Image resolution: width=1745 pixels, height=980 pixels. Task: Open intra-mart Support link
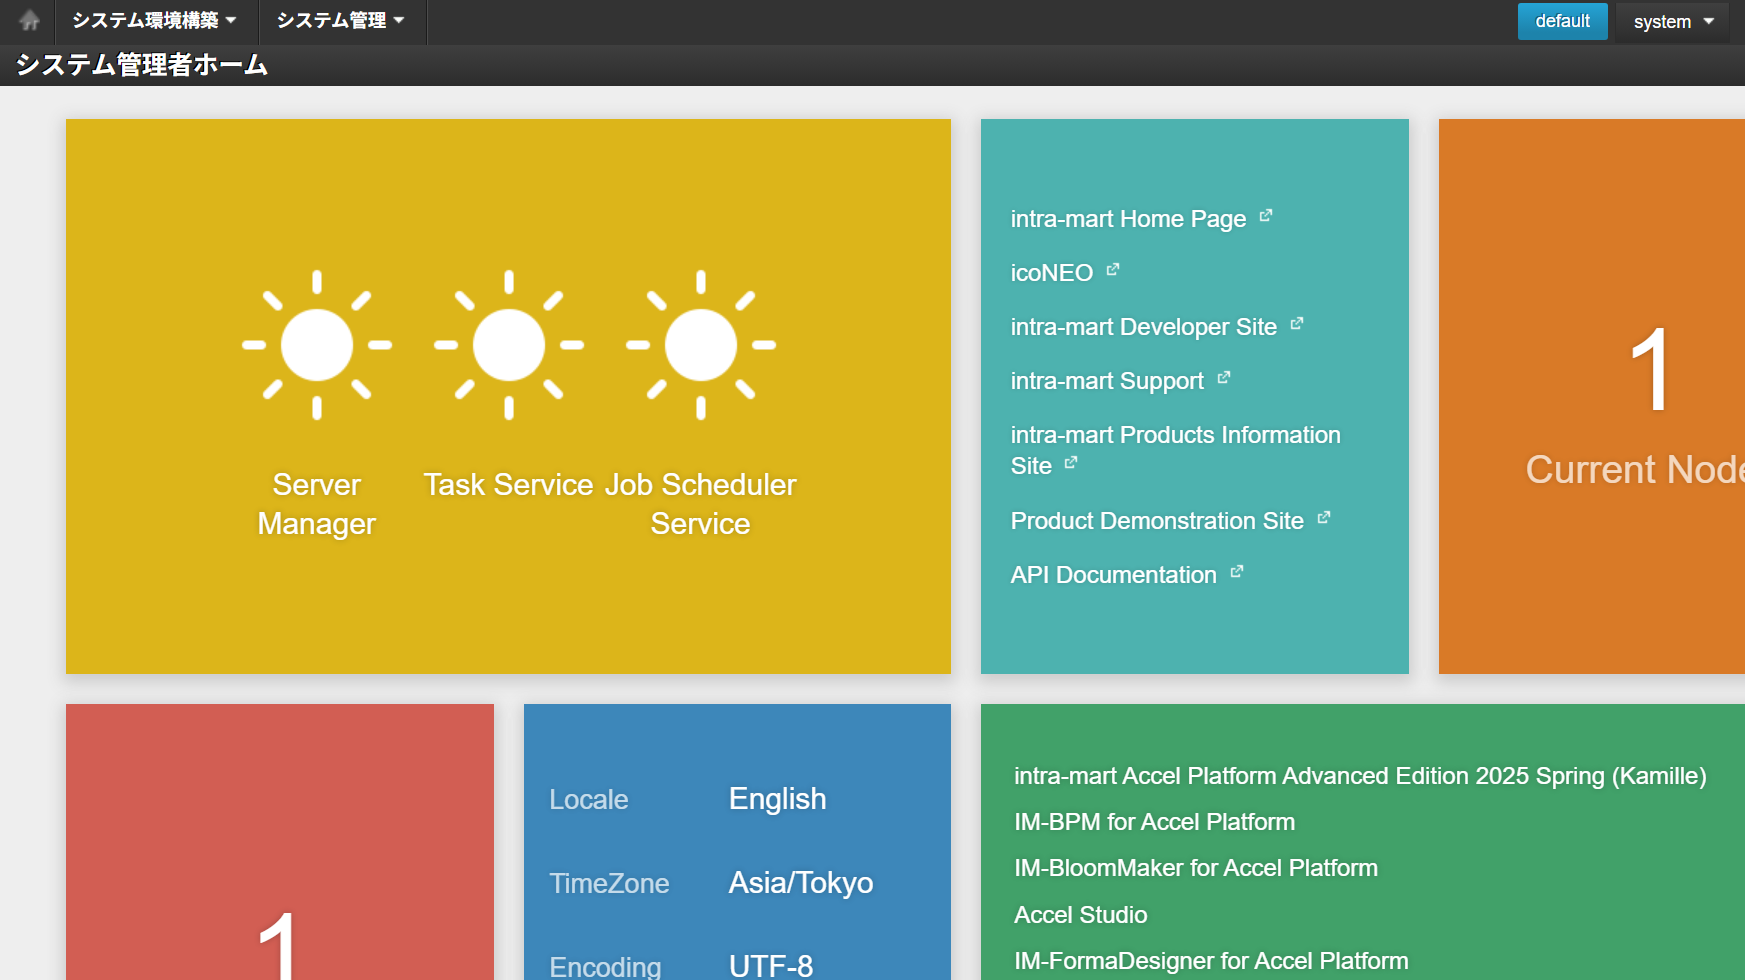click(1107, 381)
